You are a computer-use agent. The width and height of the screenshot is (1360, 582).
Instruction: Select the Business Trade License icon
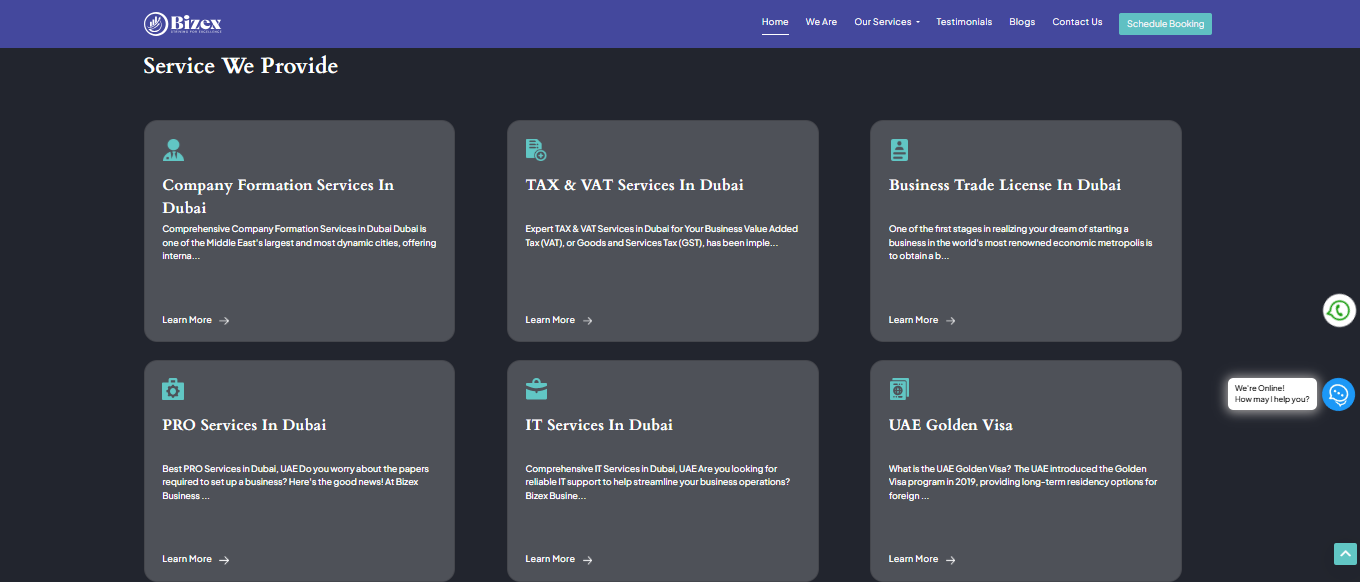(899, 149)
